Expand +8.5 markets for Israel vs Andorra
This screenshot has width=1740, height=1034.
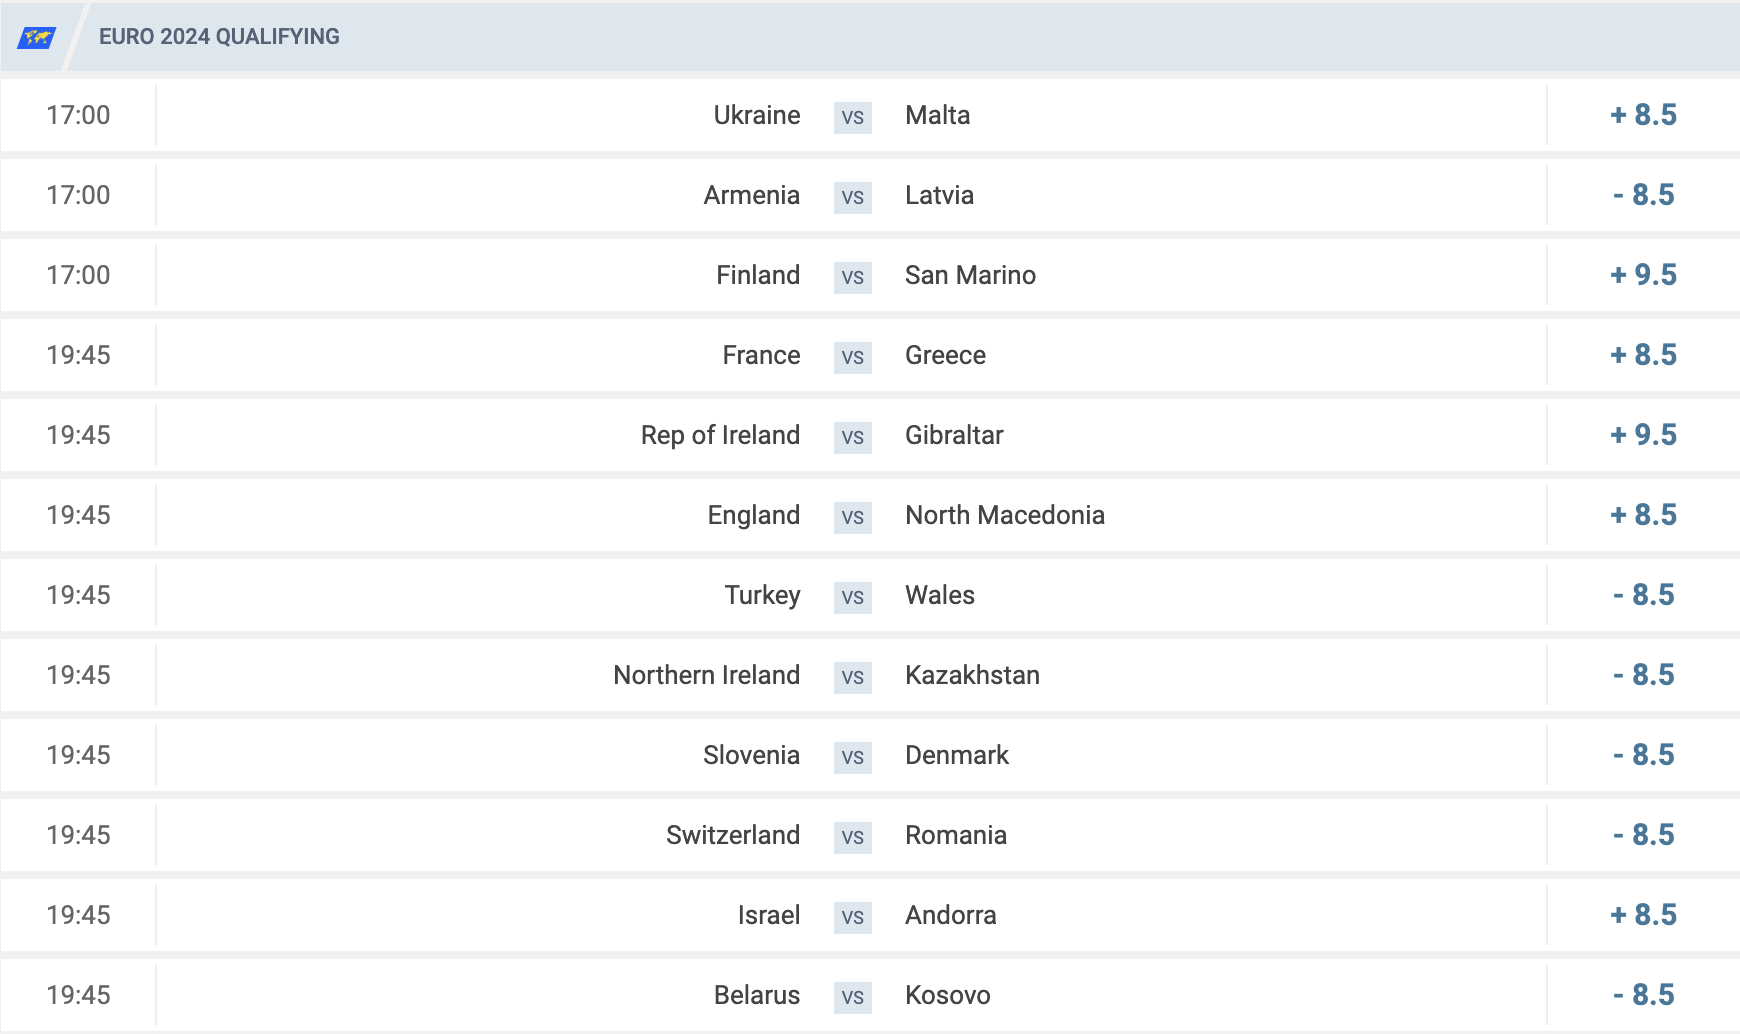pos(1643,915)
